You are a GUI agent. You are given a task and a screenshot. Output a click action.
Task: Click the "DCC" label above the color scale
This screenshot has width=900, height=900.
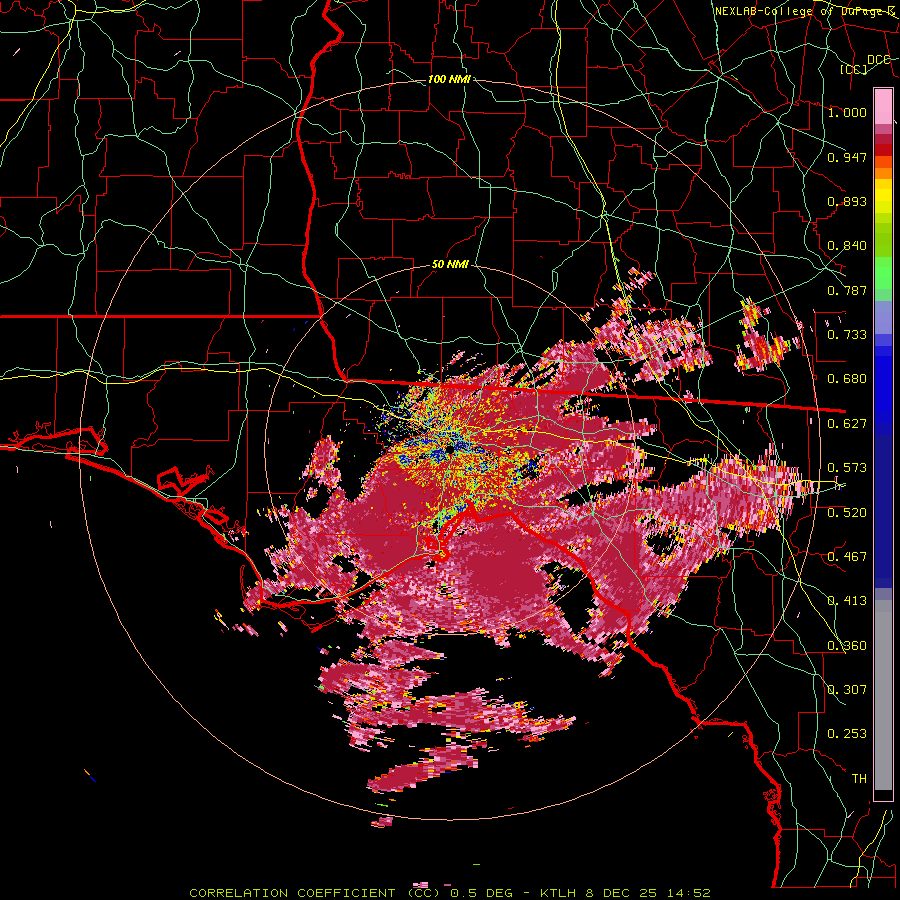[879, 60]
